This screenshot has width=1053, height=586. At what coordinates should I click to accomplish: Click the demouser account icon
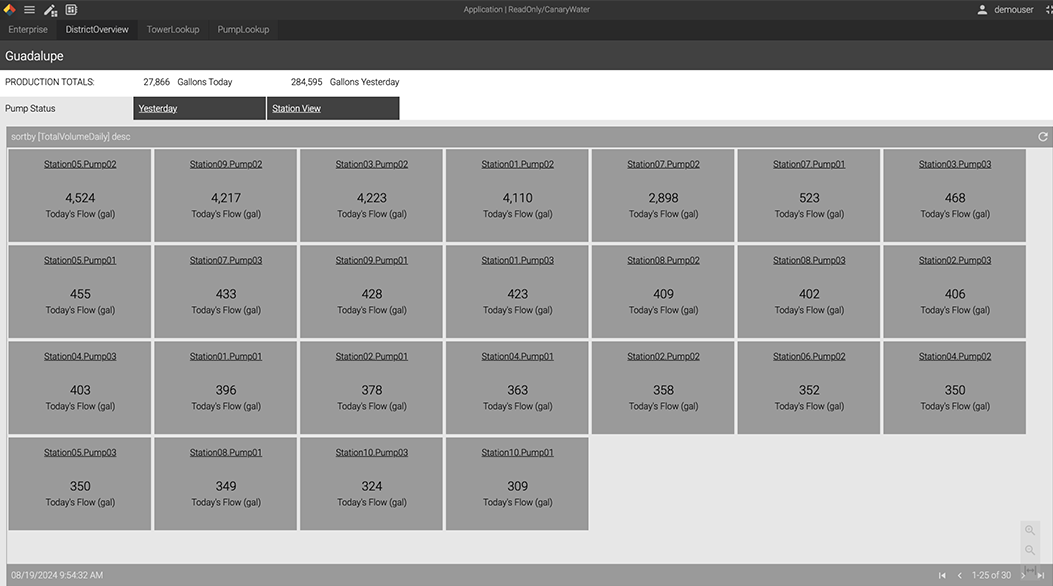pos(982,9)
